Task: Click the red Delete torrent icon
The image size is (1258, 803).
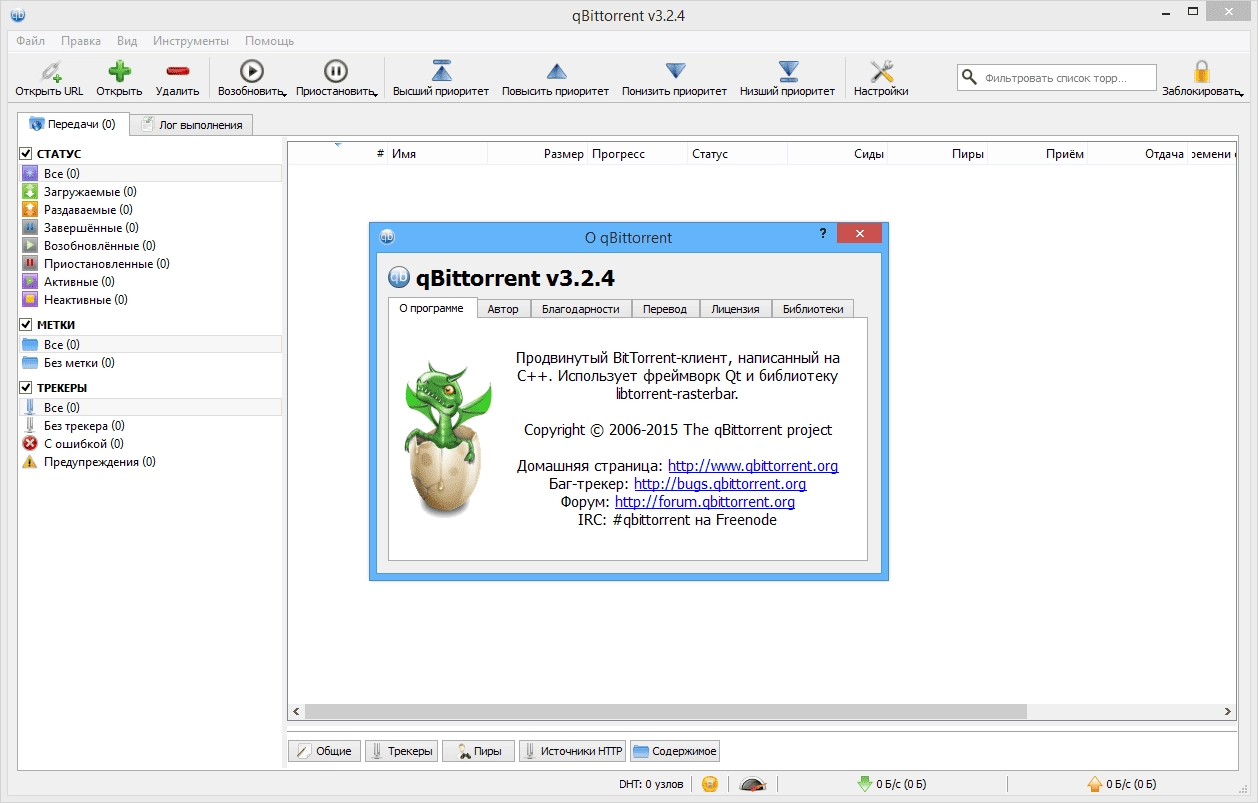Action: coord(178,71)
